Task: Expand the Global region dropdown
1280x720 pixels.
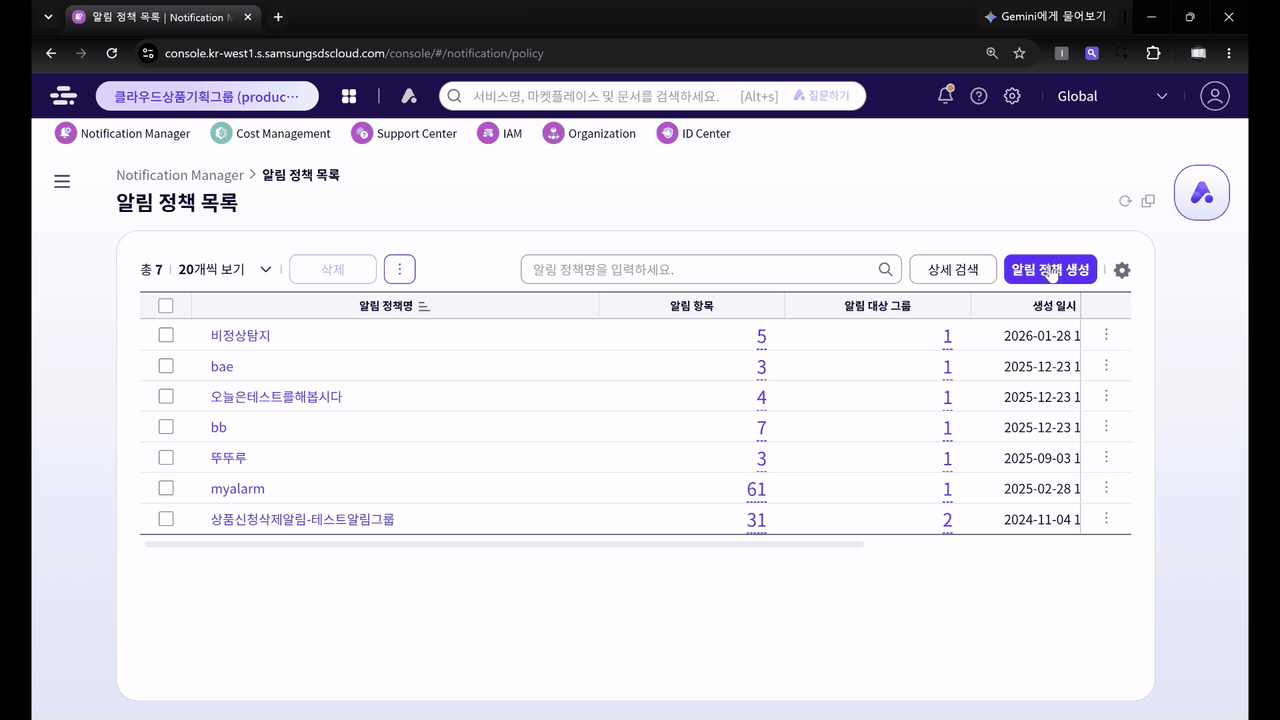Action: 1112,96
